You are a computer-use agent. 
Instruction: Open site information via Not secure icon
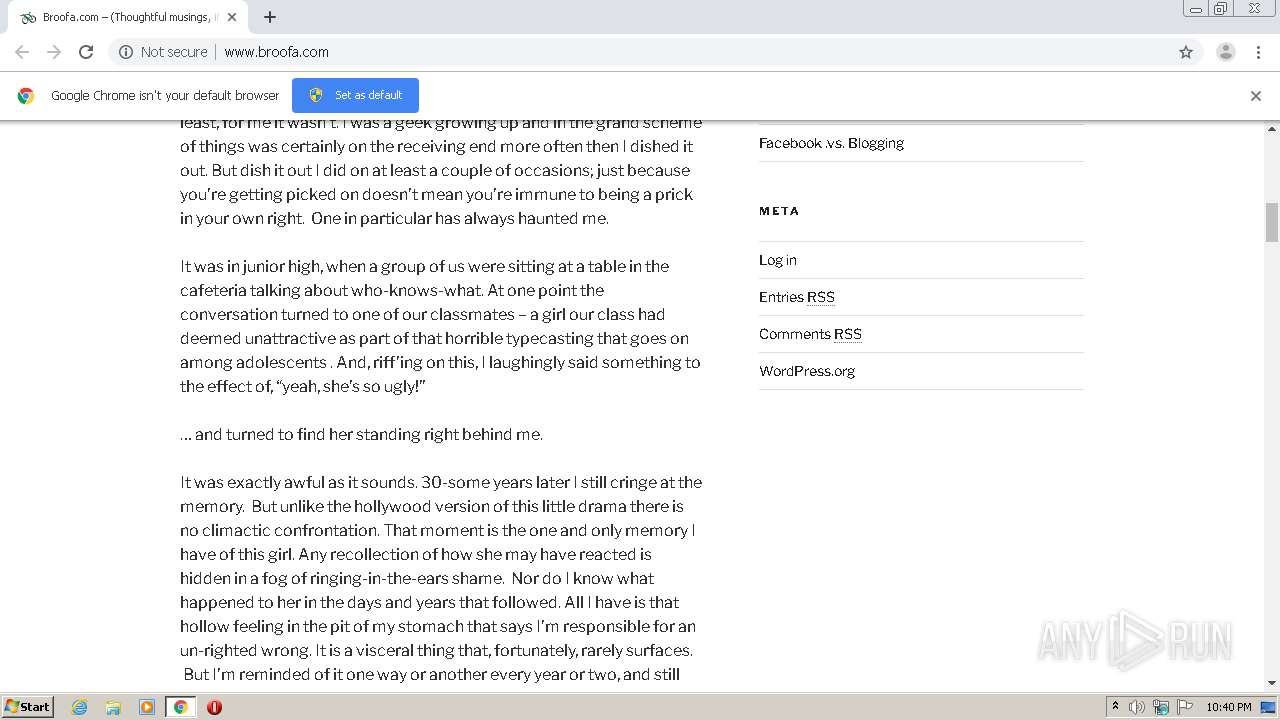coord(126,52)
